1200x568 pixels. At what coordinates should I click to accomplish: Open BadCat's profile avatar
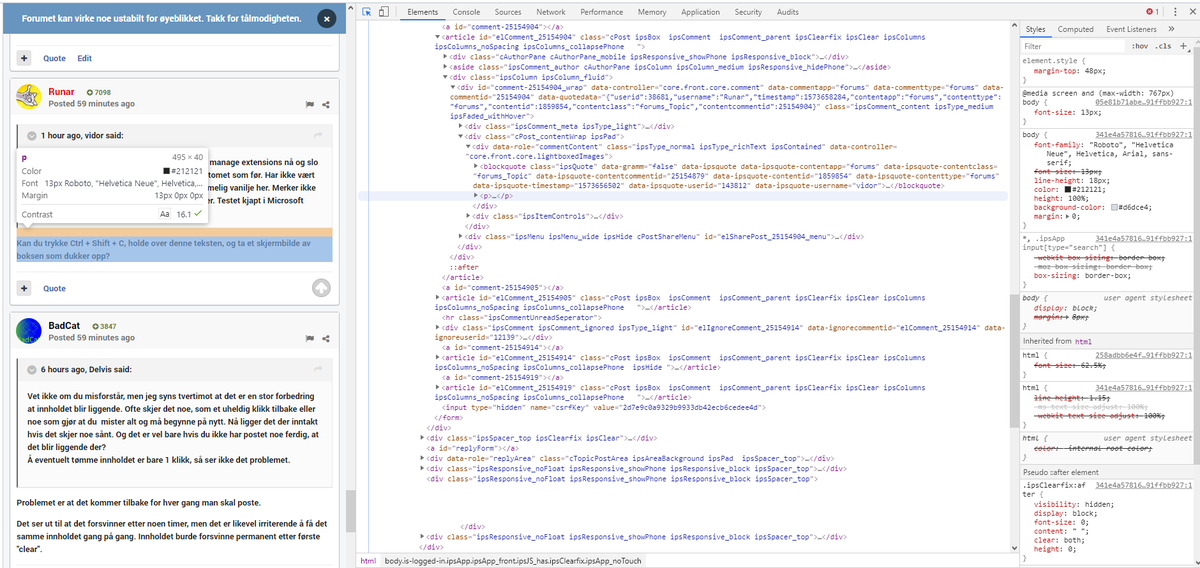tap(28, 332)
